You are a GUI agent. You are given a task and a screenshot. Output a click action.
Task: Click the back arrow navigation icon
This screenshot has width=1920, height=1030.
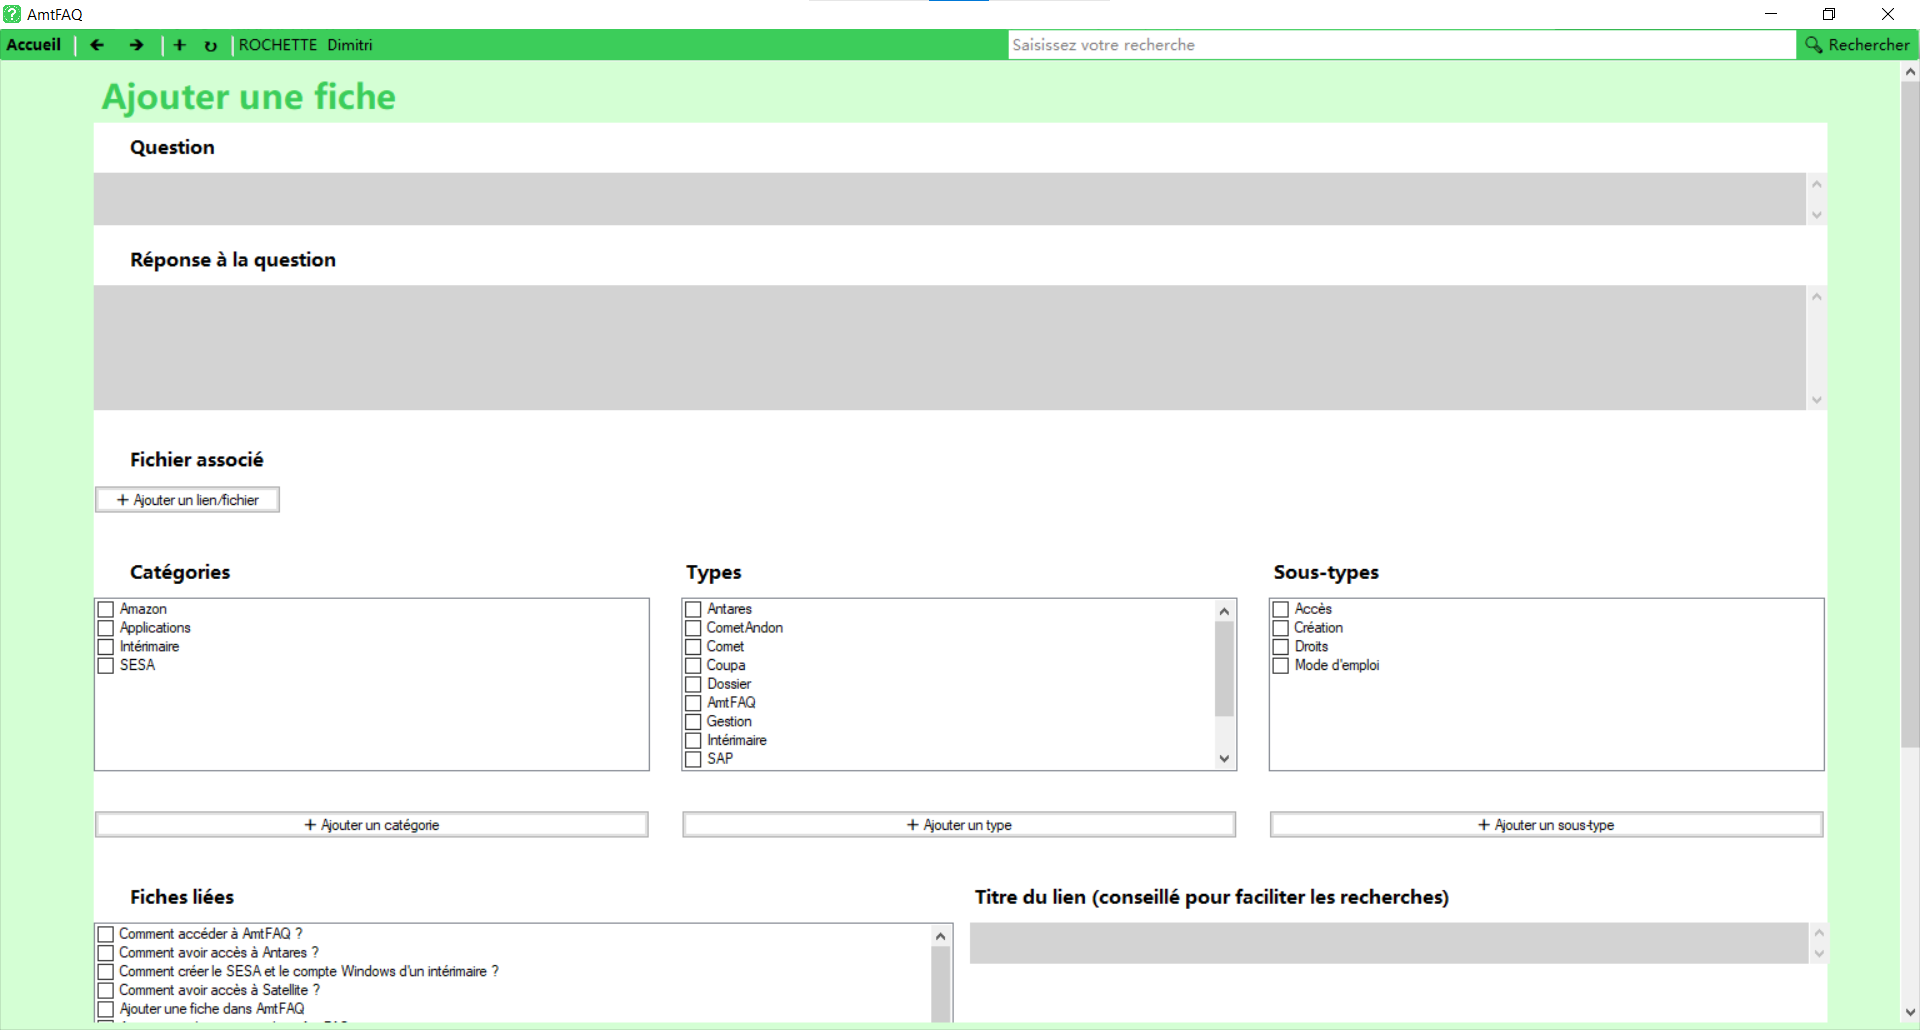[x=97, y=45]
